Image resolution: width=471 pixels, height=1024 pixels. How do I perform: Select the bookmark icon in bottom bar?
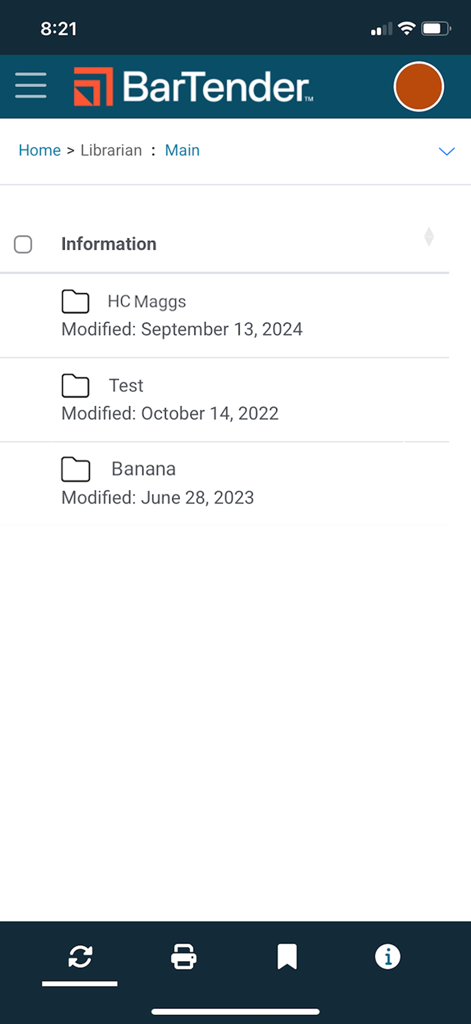click(287, 958)
